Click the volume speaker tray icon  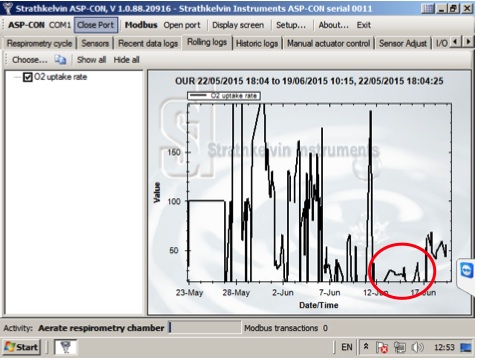pos(417,347)
